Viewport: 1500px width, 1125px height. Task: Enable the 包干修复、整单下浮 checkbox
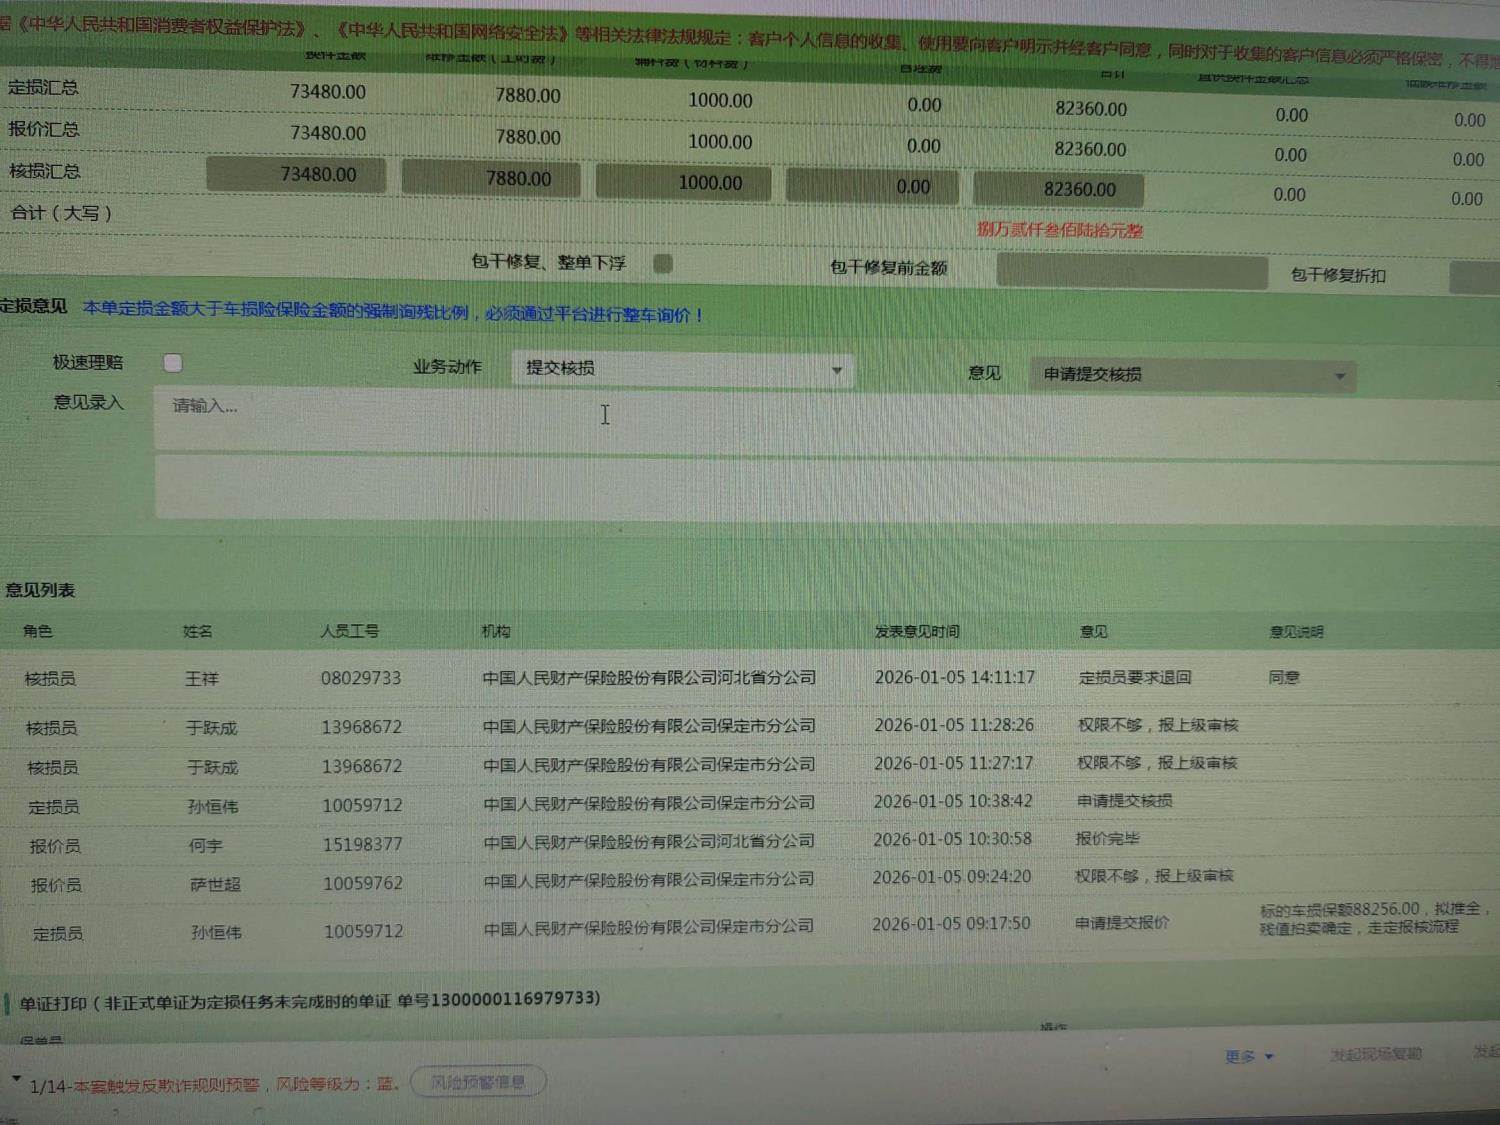[x=663, y=264]
